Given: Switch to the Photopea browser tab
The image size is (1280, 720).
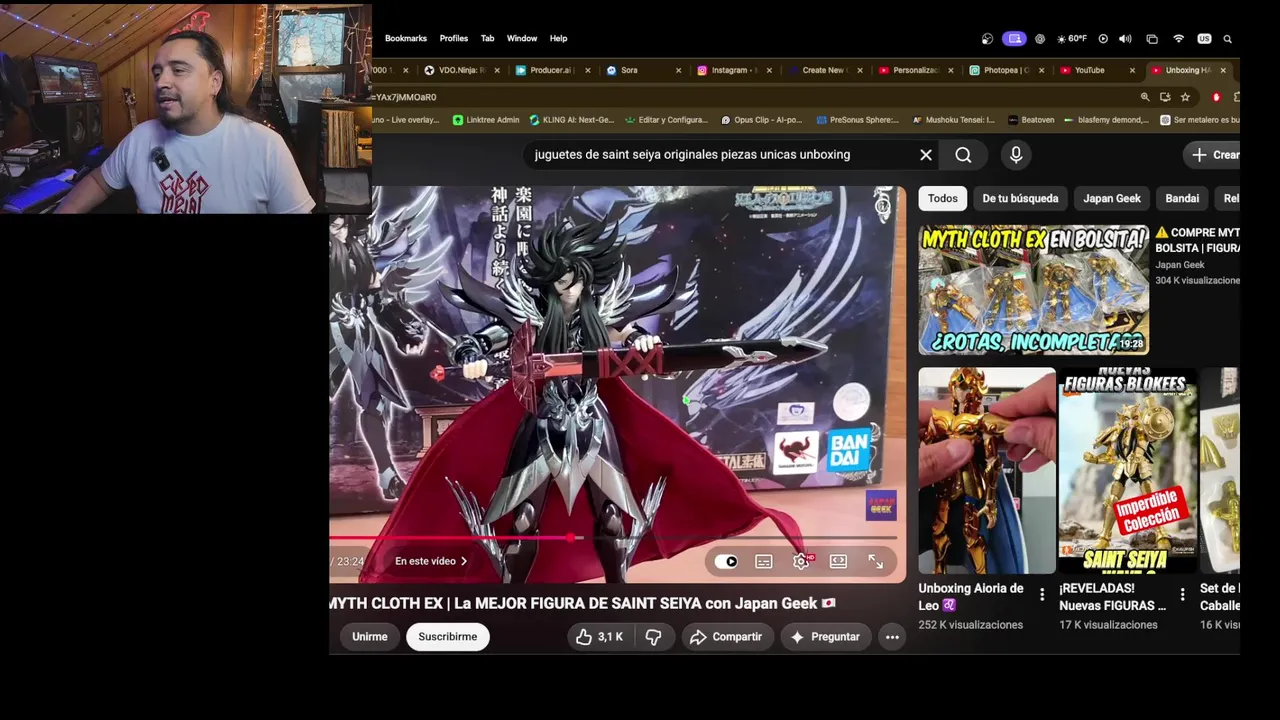Looking at the screenshot, I should coord(1005,70).
